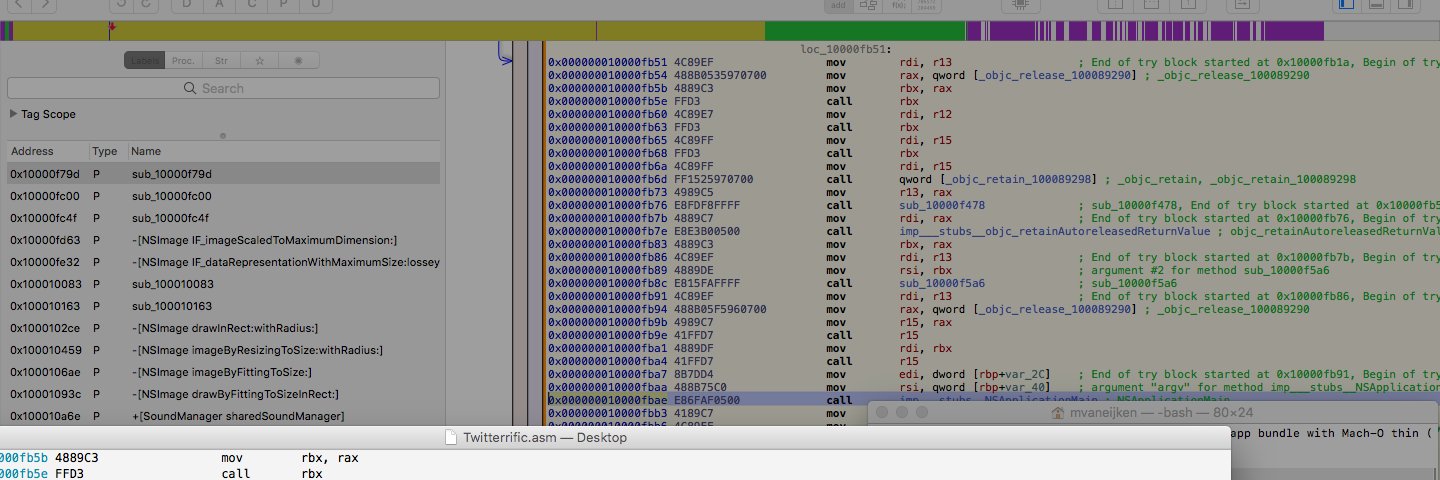1440x480 pixels.
Task: Select -[NSImage drawByFittingToSizeInRect:] row
Action: (223, 394)
